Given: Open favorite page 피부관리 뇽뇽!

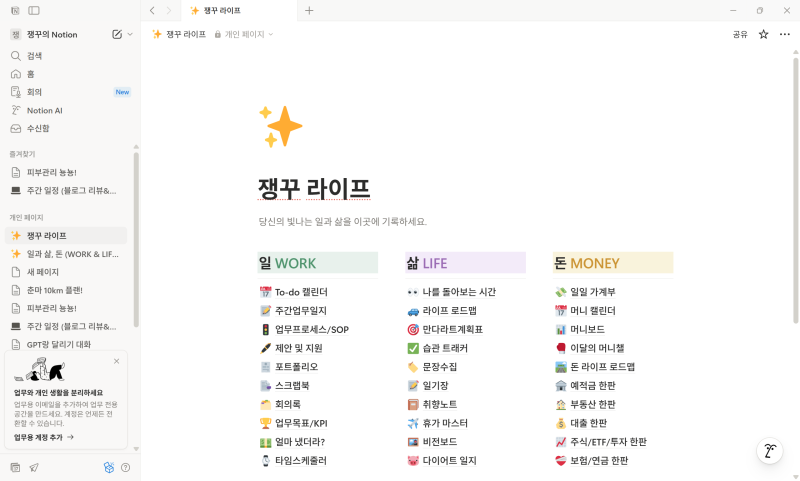Looking at the screenshot, I should [x=66, y=172].
